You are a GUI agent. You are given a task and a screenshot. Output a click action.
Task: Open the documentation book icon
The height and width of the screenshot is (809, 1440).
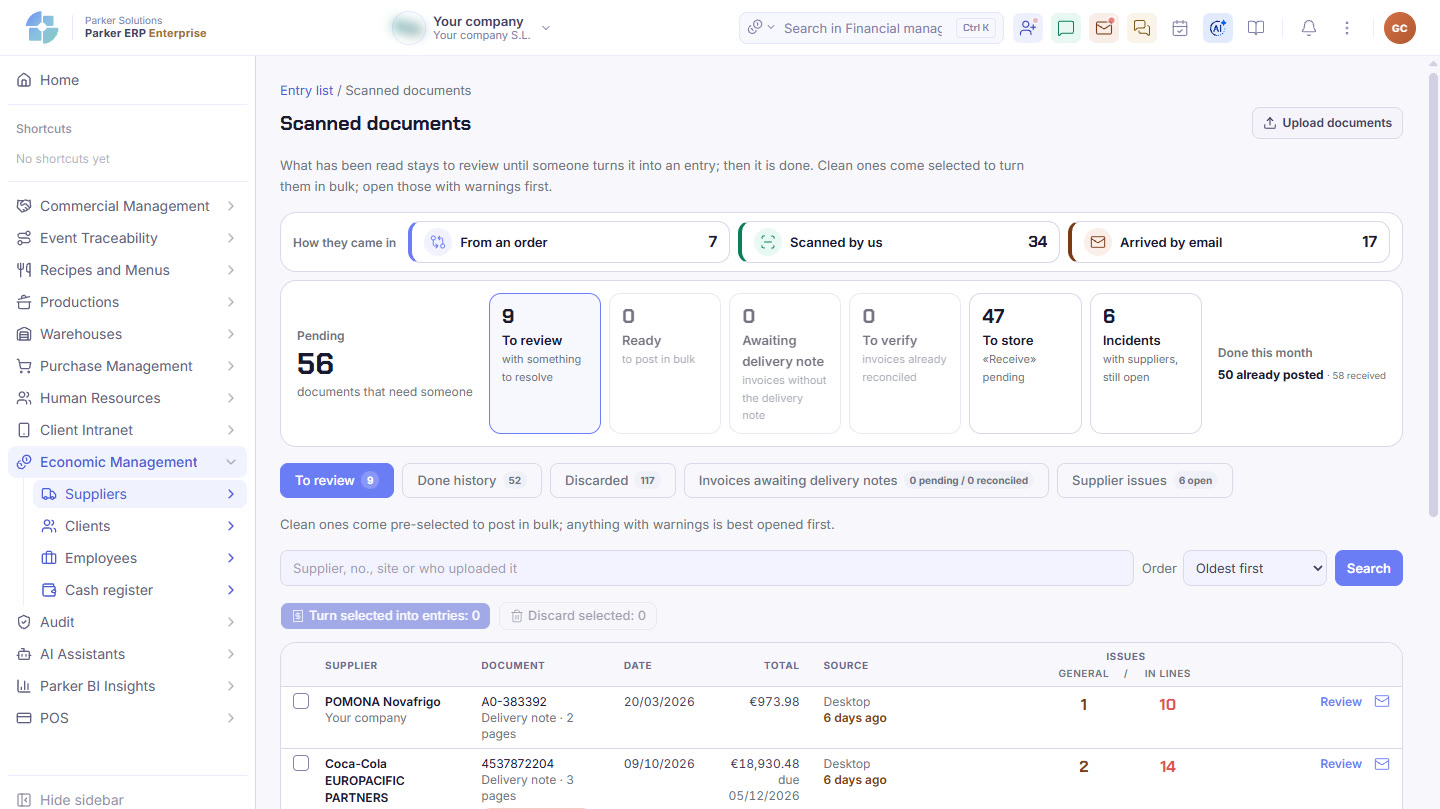pyautogui.click(x=1256, y=28)
